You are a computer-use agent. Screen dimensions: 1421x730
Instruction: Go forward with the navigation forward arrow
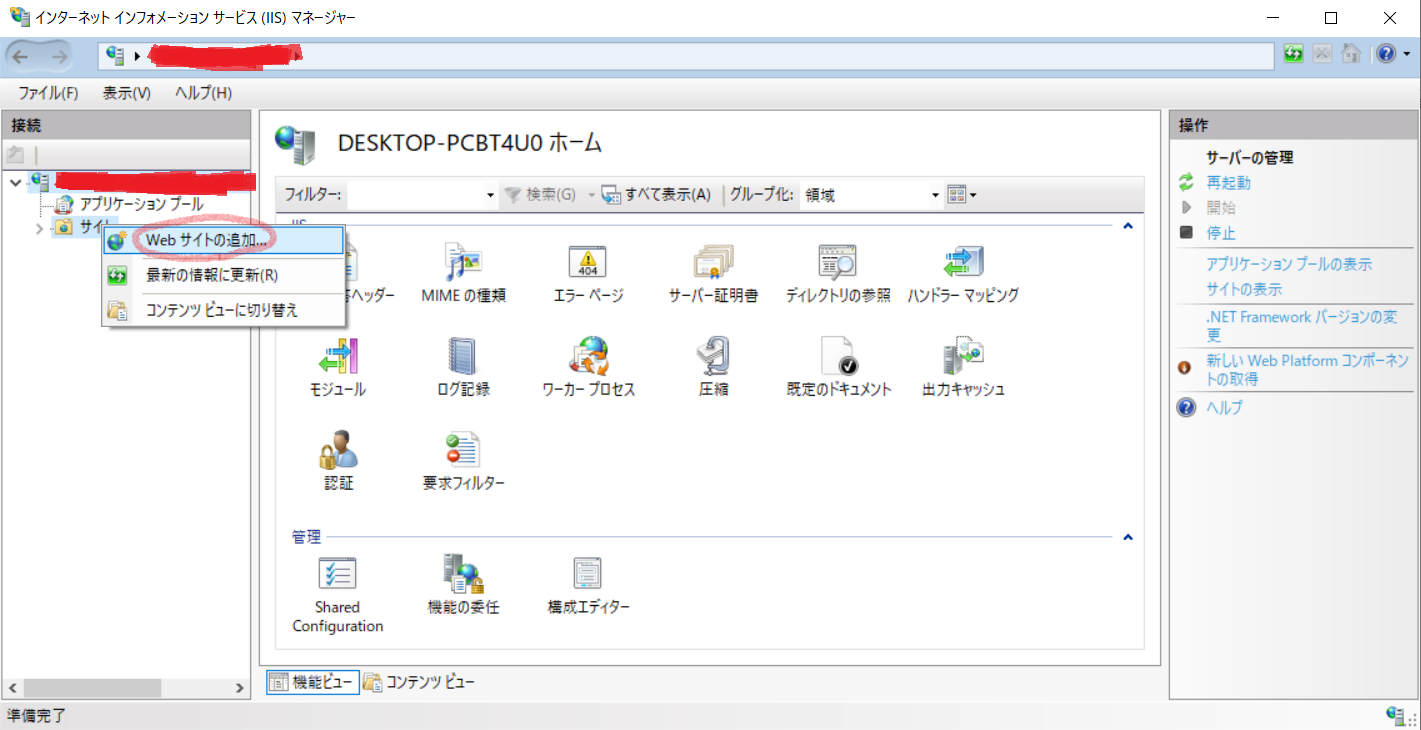tap(59, 55)
